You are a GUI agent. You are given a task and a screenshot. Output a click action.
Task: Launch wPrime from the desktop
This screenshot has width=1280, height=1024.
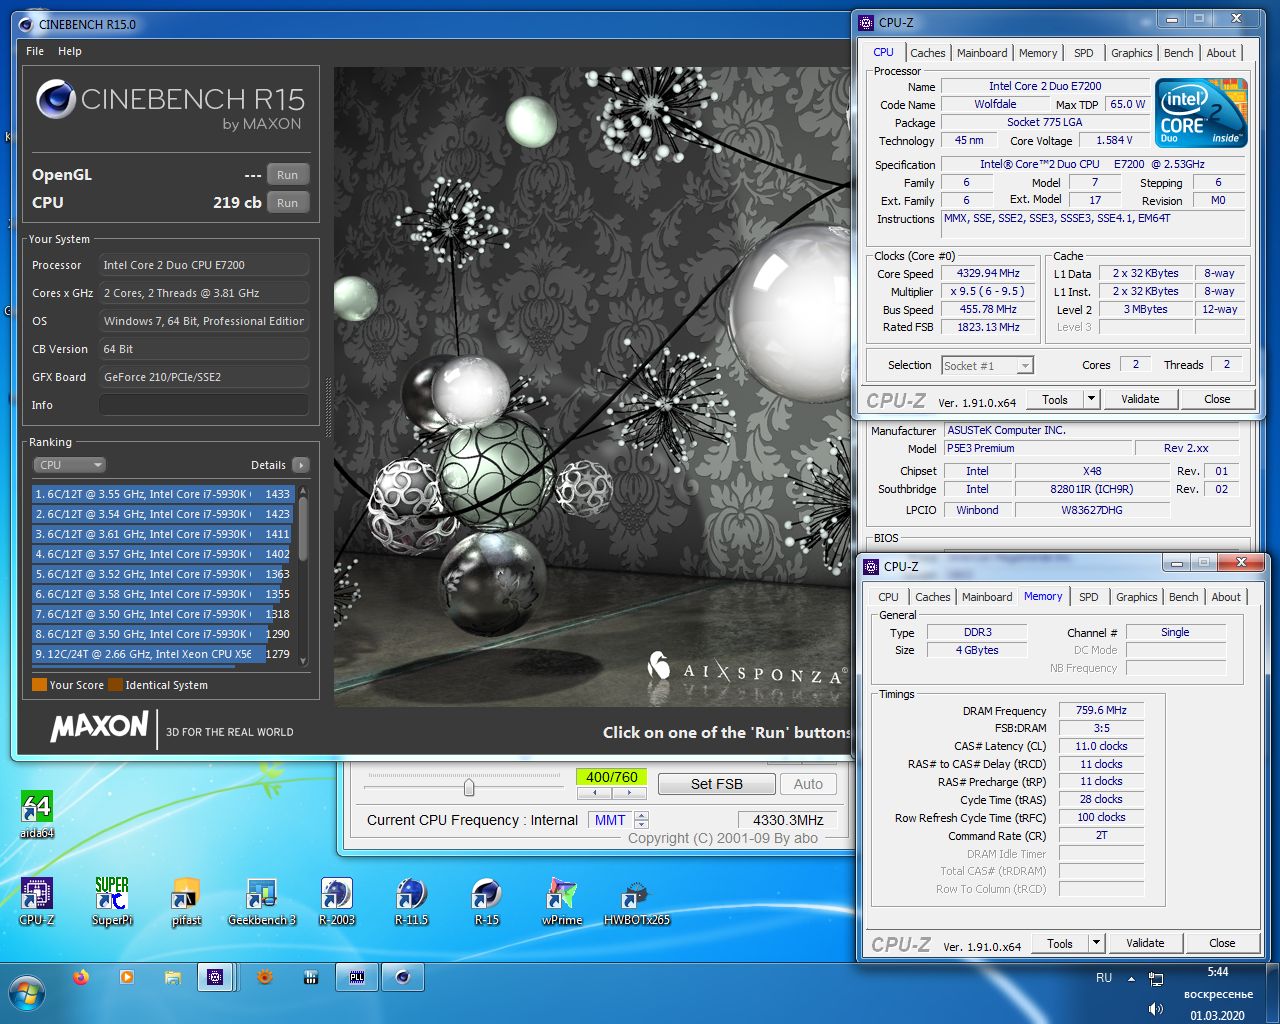[561, 900]
